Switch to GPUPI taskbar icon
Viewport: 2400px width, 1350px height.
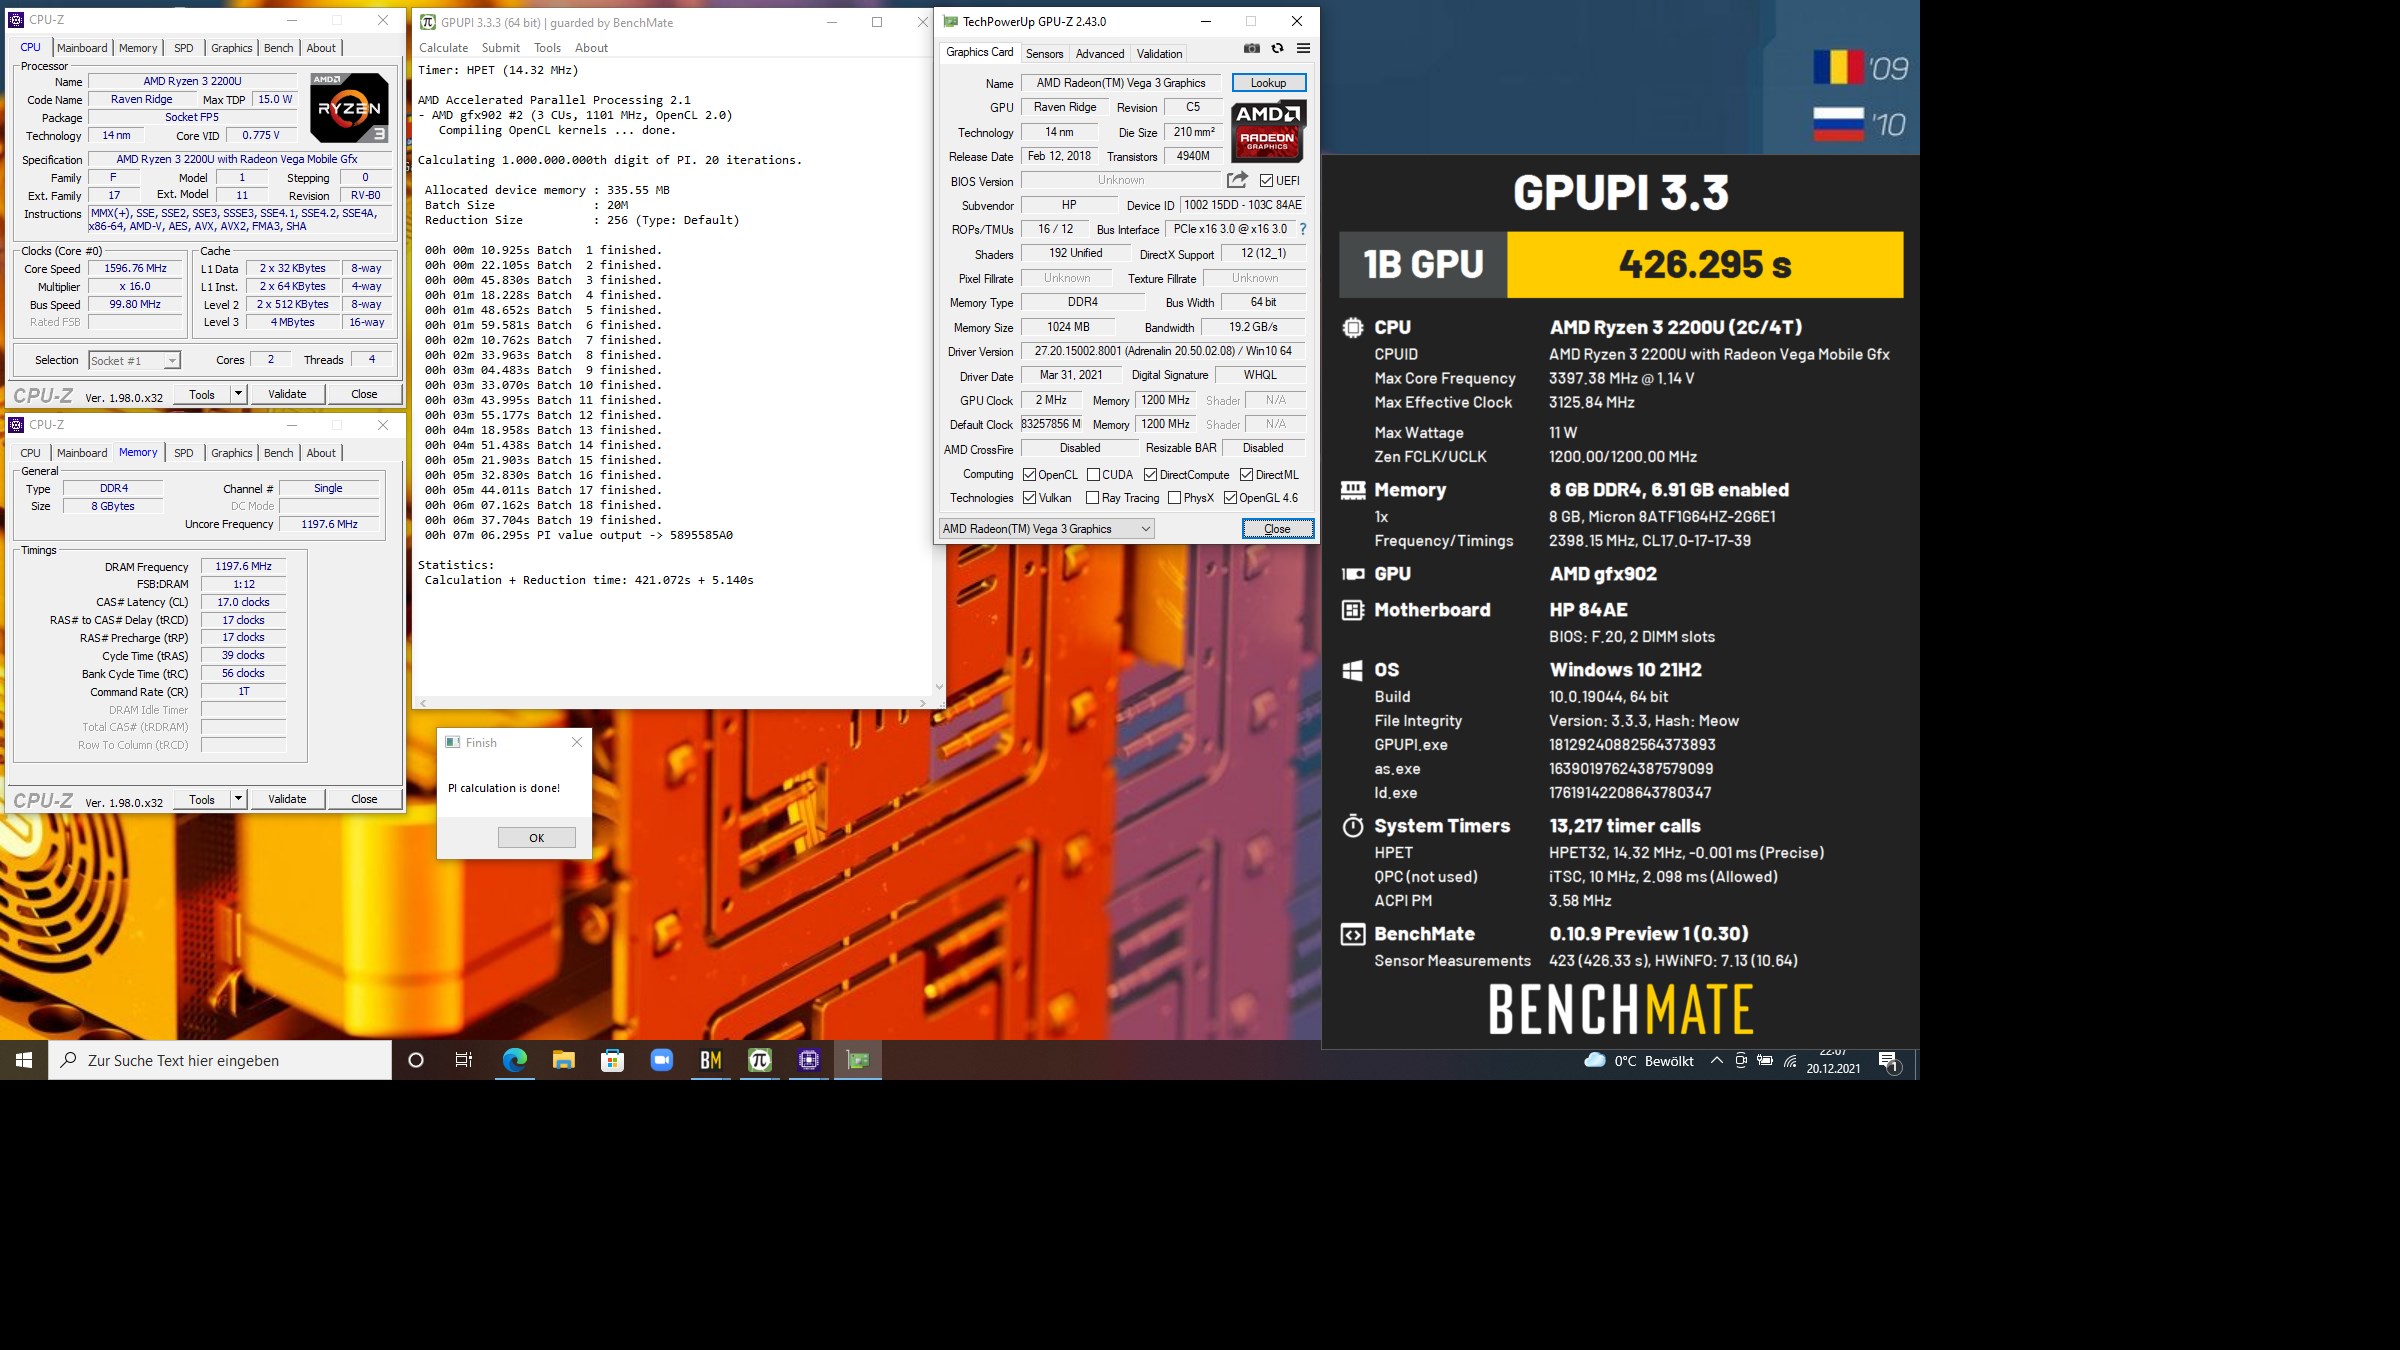(759, 1060)
